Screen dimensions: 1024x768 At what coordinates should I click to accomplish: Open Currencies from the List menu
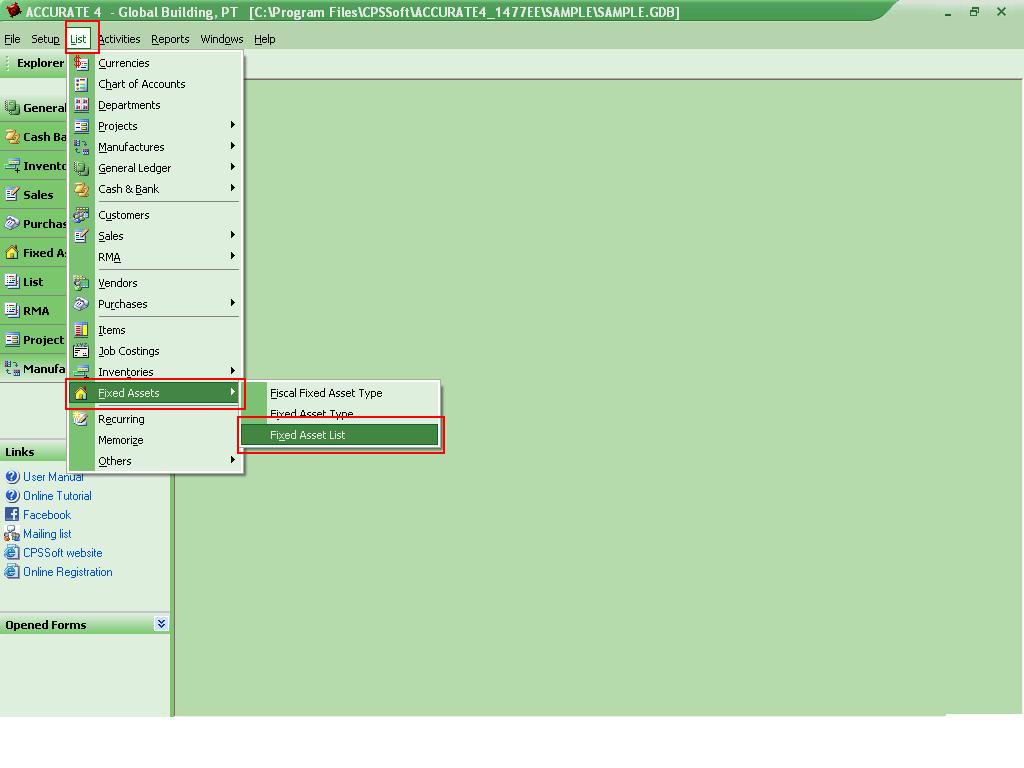(123, 62)
